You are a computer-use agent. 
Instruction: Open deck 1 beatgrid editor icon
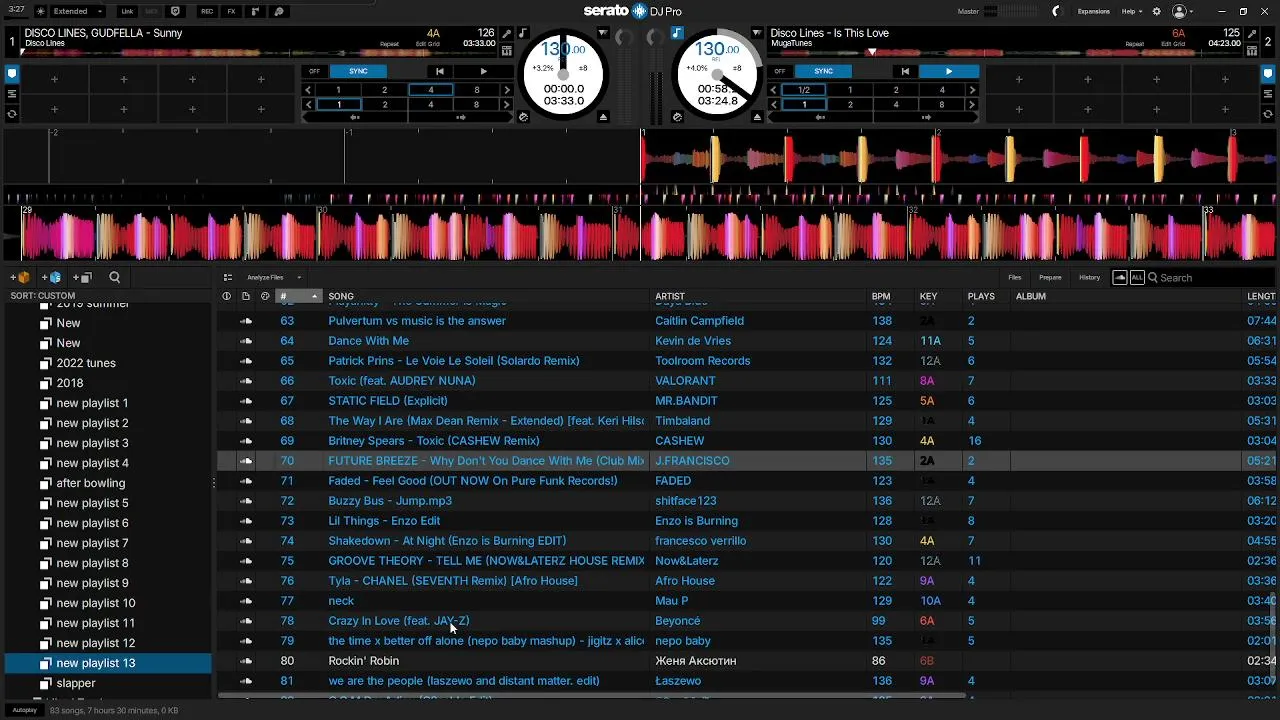point(507,50)
